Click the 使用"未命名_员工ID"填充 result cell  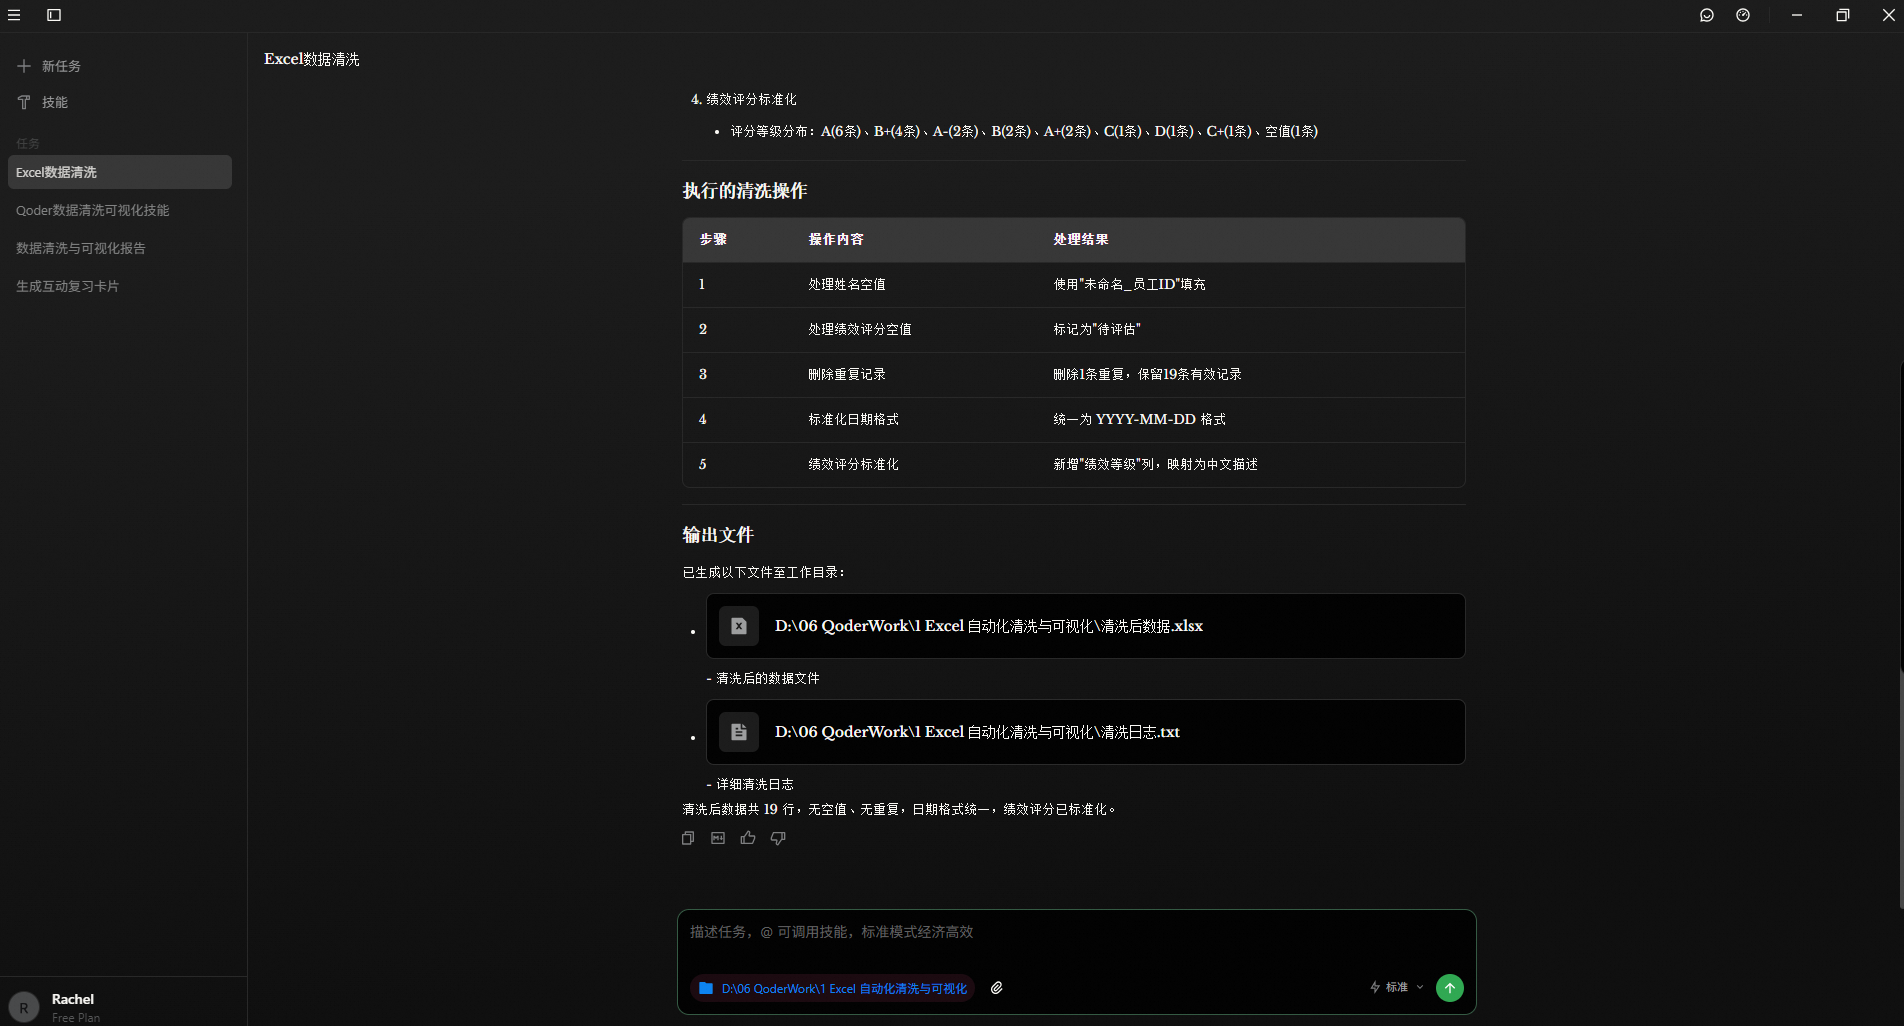1130,285
